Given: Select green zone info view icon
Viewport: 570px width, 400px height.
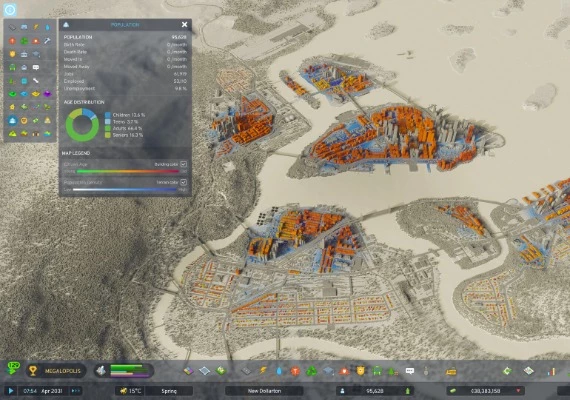Looking at the screenshot, I should point(12,94).
